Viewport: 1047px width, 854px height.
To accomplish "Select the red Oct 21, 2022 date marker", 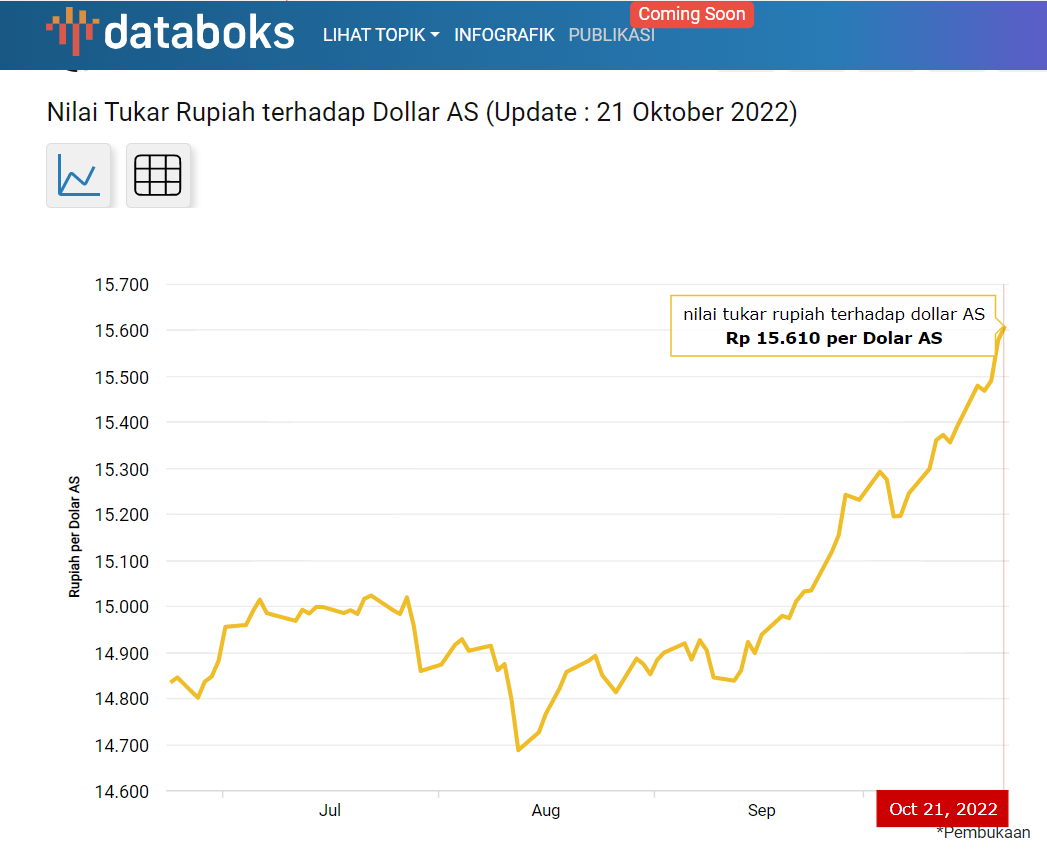I will click(x=942, y=809).
